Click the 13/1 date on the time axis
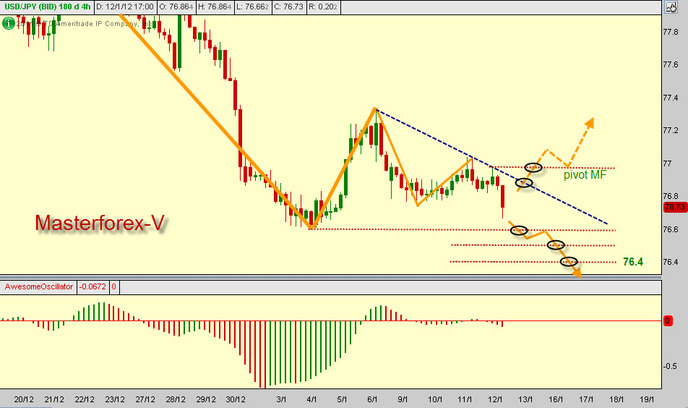This screenshot has height=408, width=688. click(x=525, y=400)
